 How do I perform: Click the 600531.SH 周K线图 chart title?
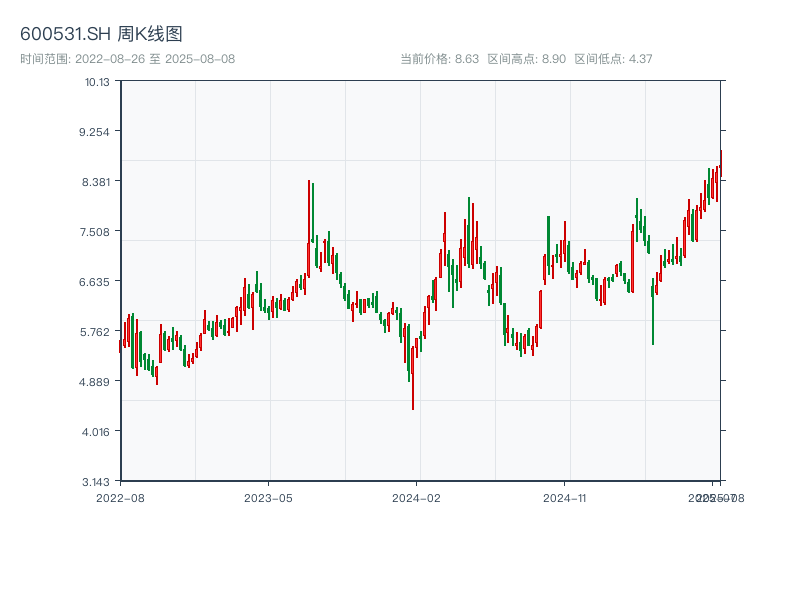(101, 35)
